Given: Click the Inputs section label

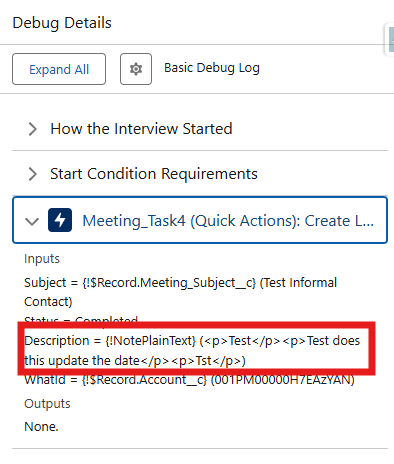Looking at the screenshot, I should coord(42,259).
